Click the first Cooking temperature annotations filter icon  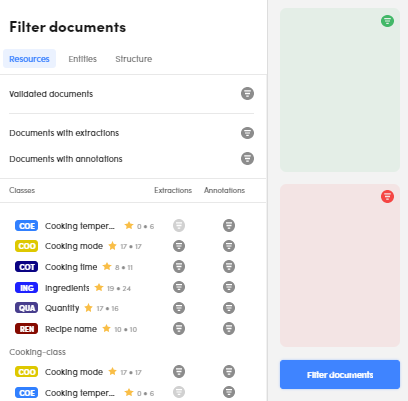[229, 226]
